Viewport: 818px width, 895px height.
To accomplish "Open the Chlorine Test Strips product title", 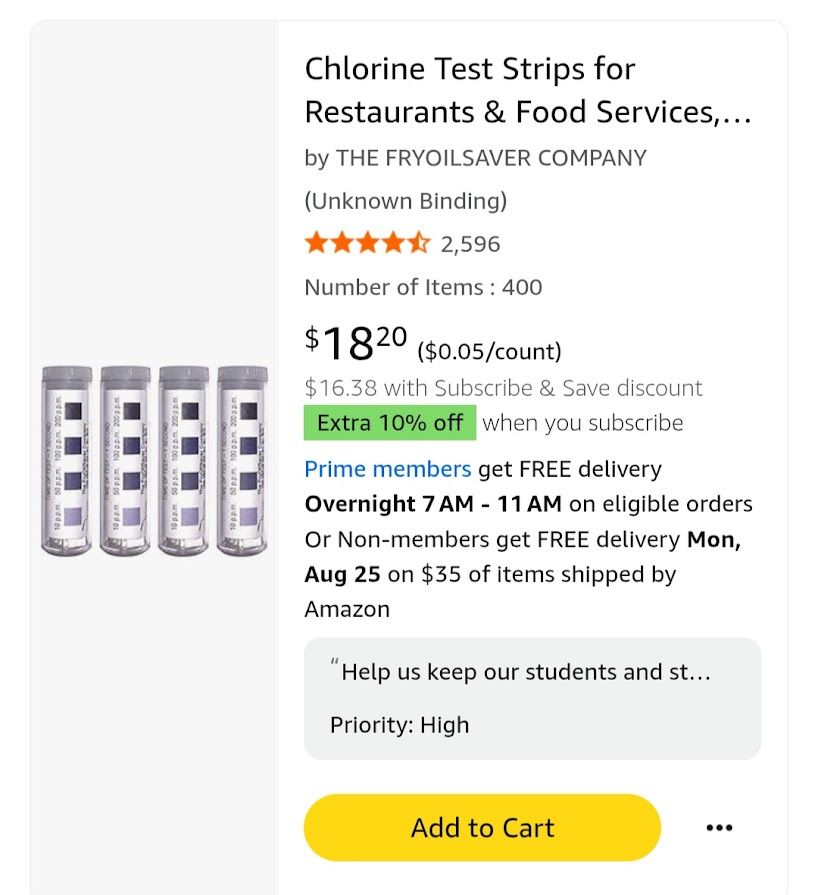I will 528,90.
